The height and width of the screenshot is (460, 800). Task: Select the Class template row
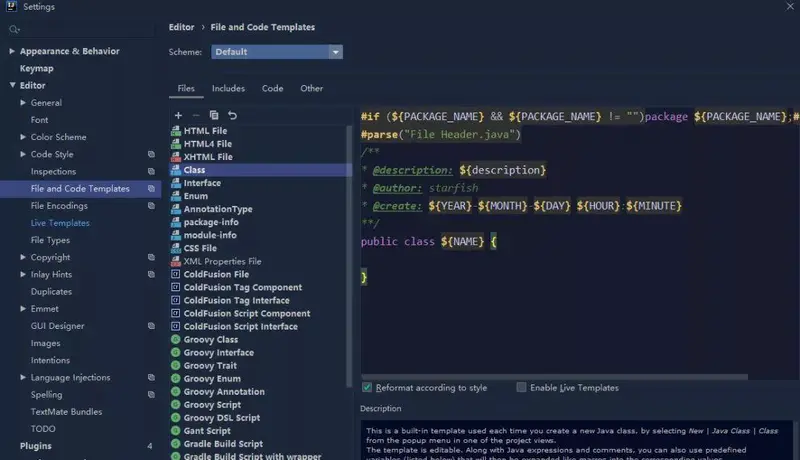(260, 170)
